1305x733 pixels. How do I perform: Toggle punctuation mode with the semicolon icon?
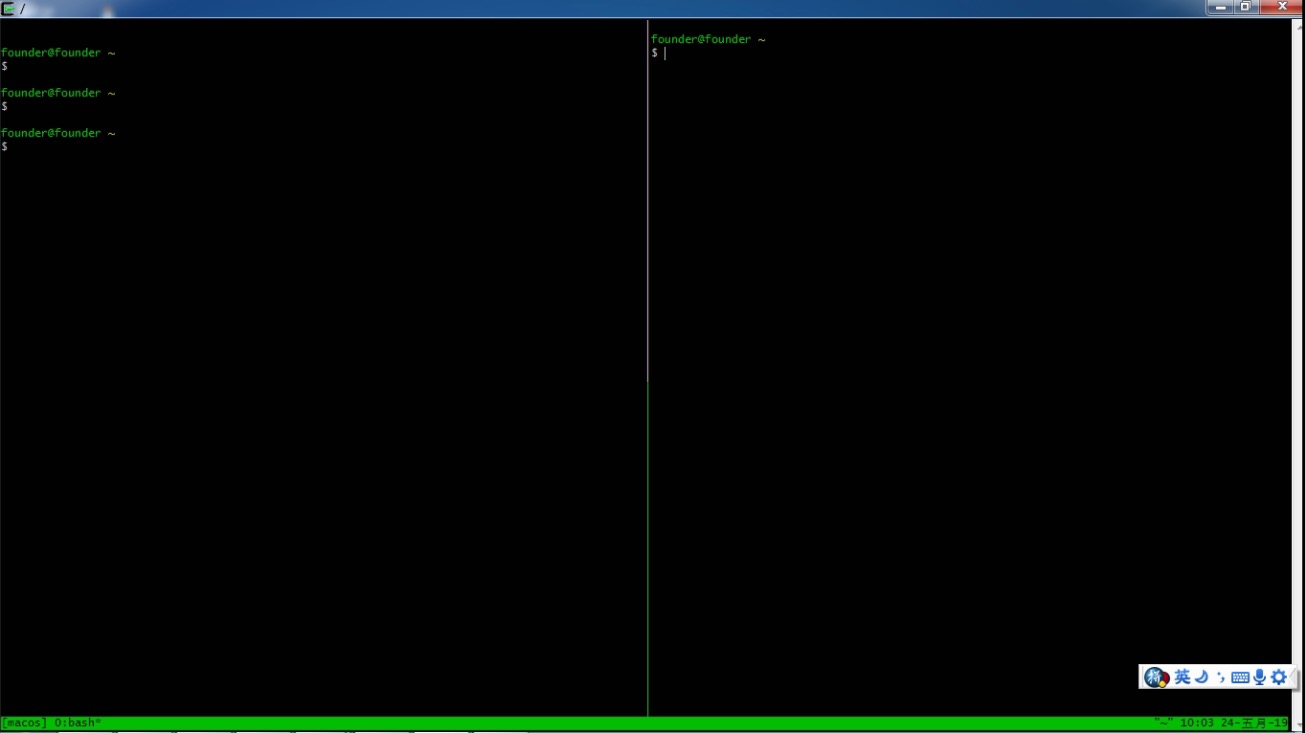click(1221, 677)
